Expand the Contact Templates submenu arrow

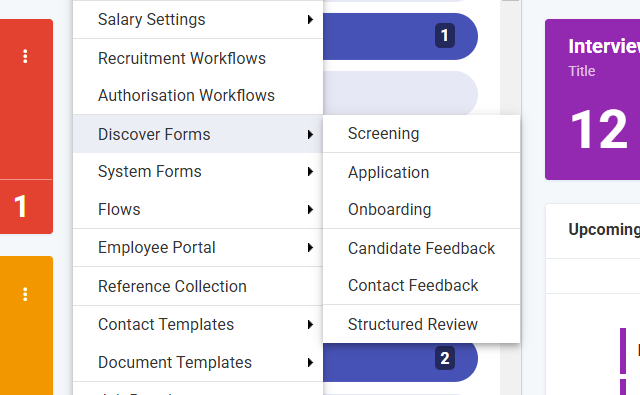point(310,324)
